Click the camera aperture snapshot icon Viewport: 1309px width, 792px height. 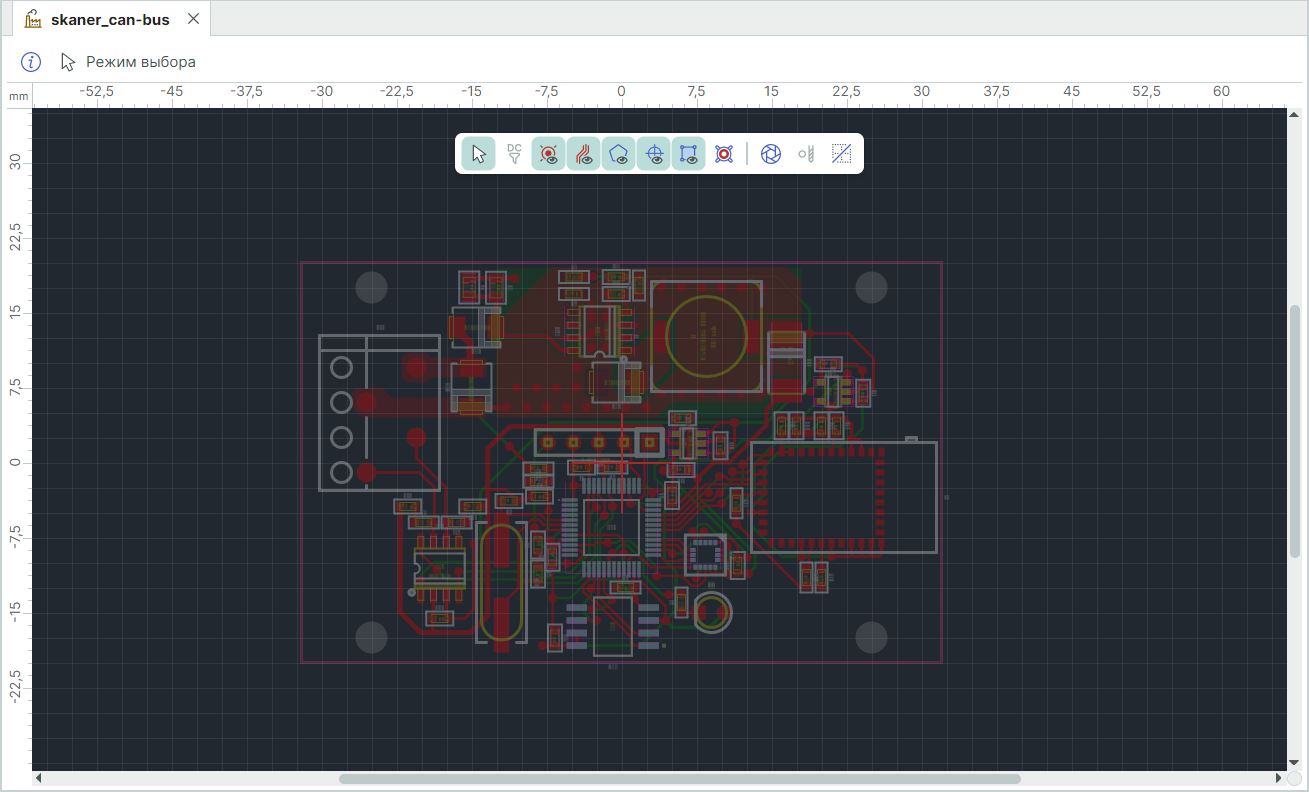[x=771, y=154]
